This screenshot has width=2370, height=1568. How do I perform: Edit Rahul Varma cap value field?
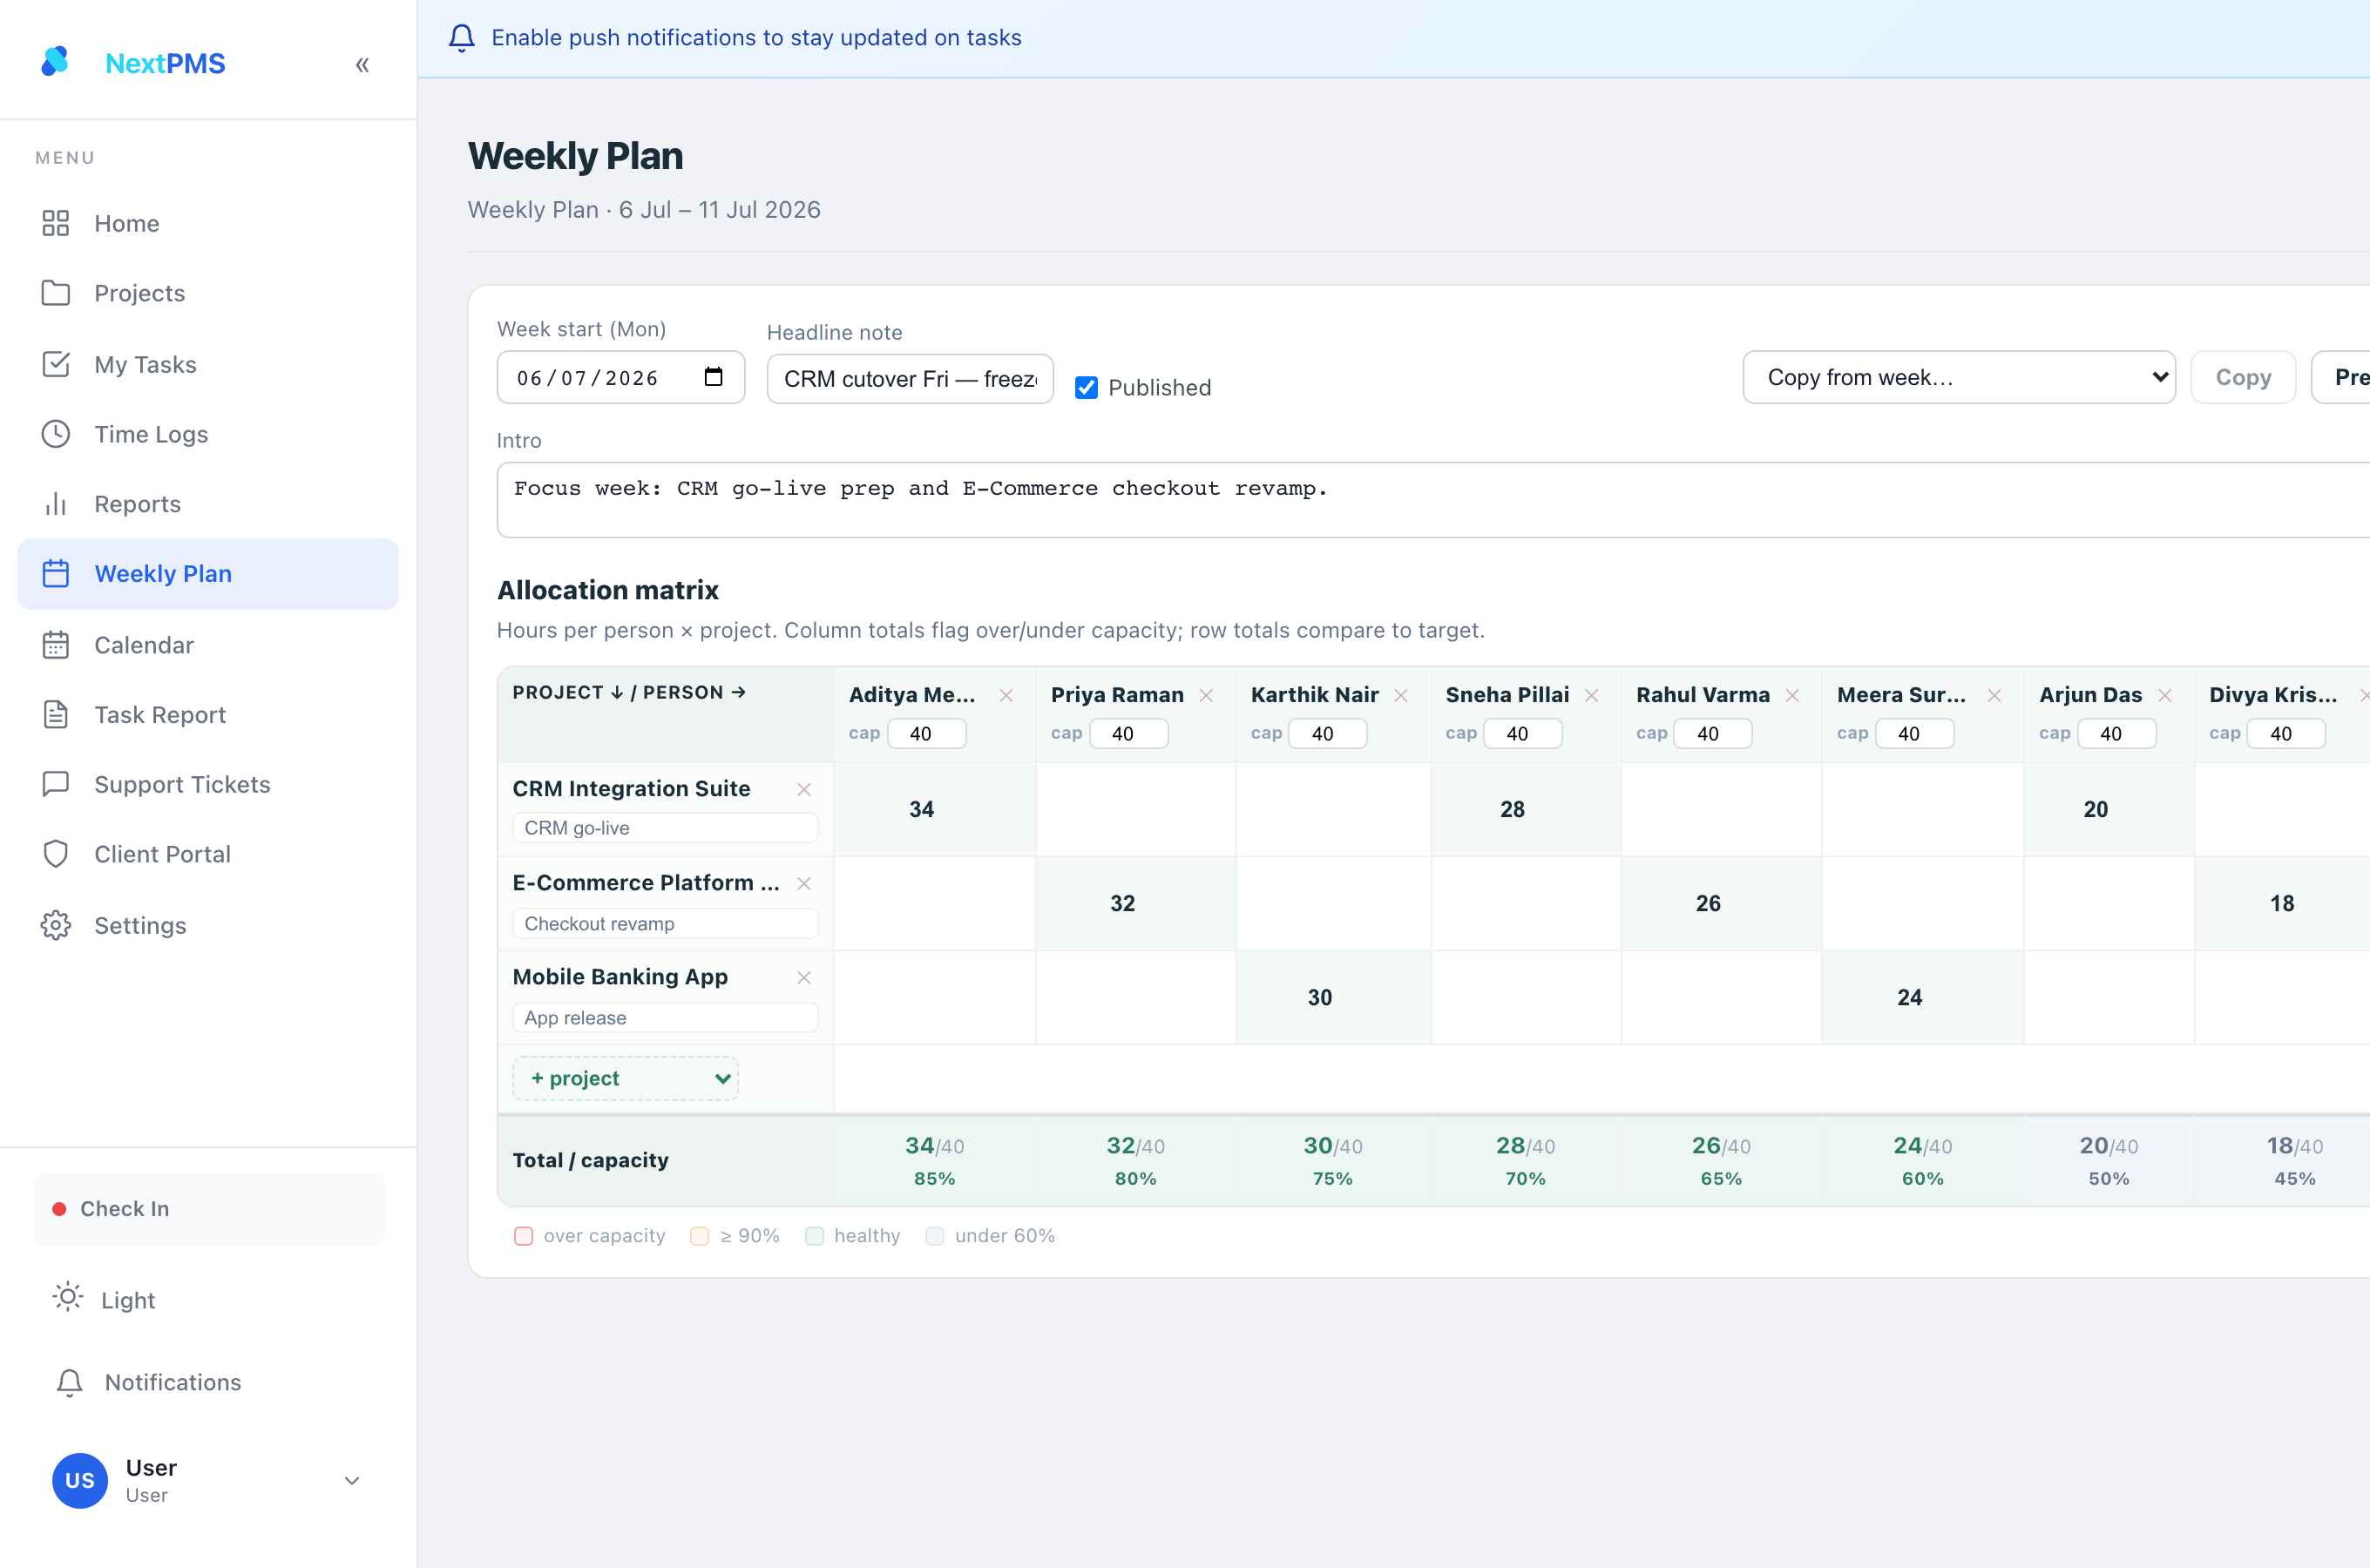1713,733
